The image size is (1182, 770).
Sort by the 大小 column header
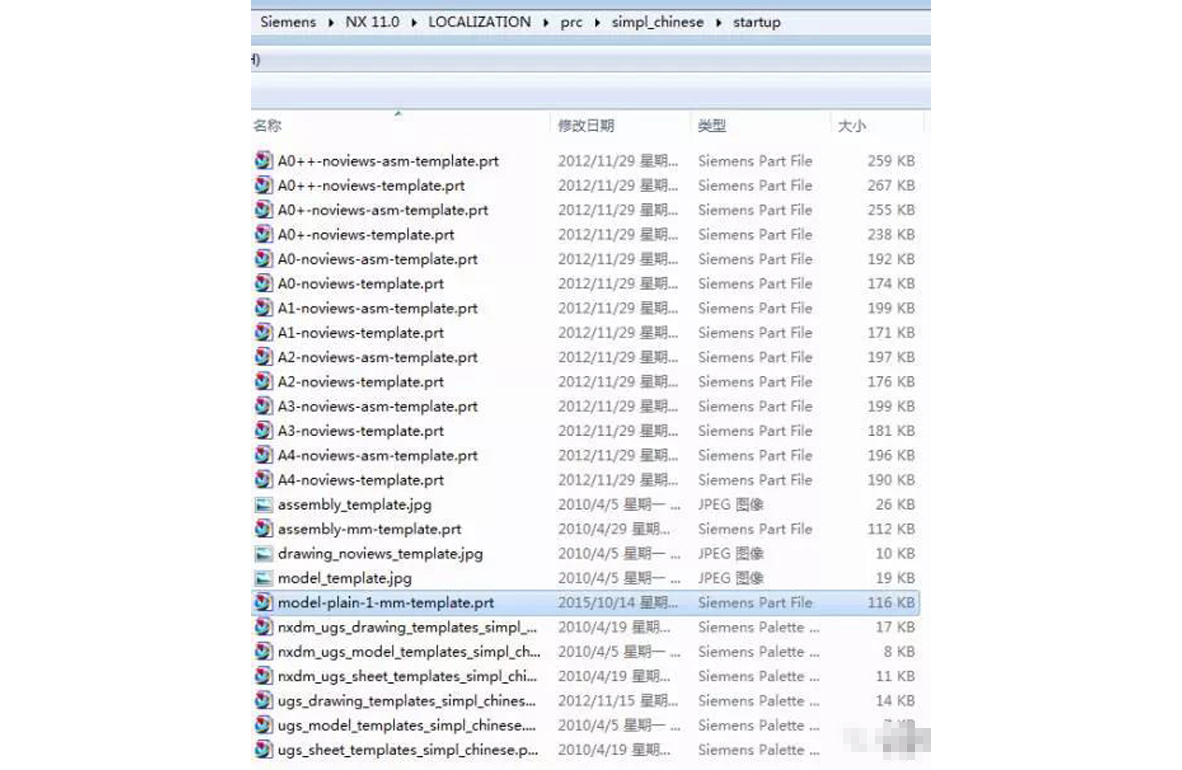pos(851,126)
